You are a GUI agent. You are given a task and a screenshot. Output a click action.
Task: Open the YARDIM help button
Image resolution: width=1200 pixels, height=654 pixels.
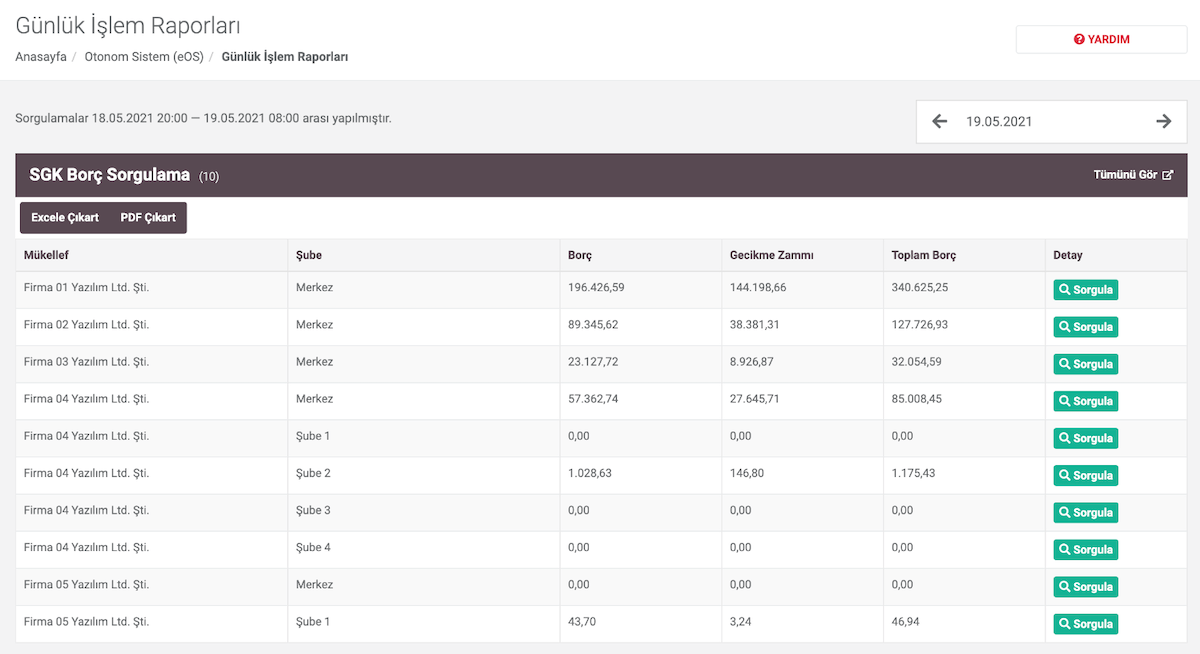(x=1102, y=39)
